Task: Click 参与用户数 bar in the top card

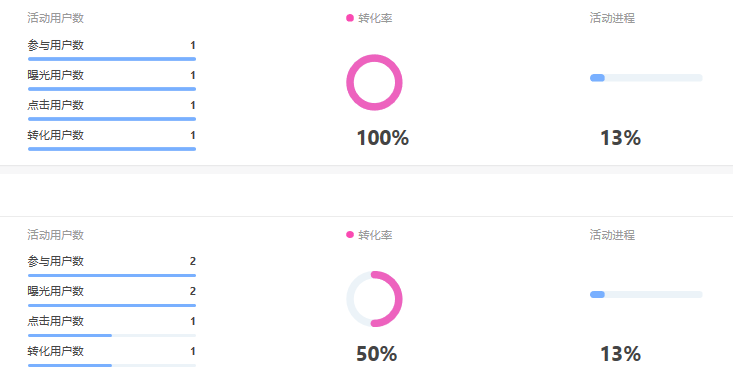Action: pos(112,59)
